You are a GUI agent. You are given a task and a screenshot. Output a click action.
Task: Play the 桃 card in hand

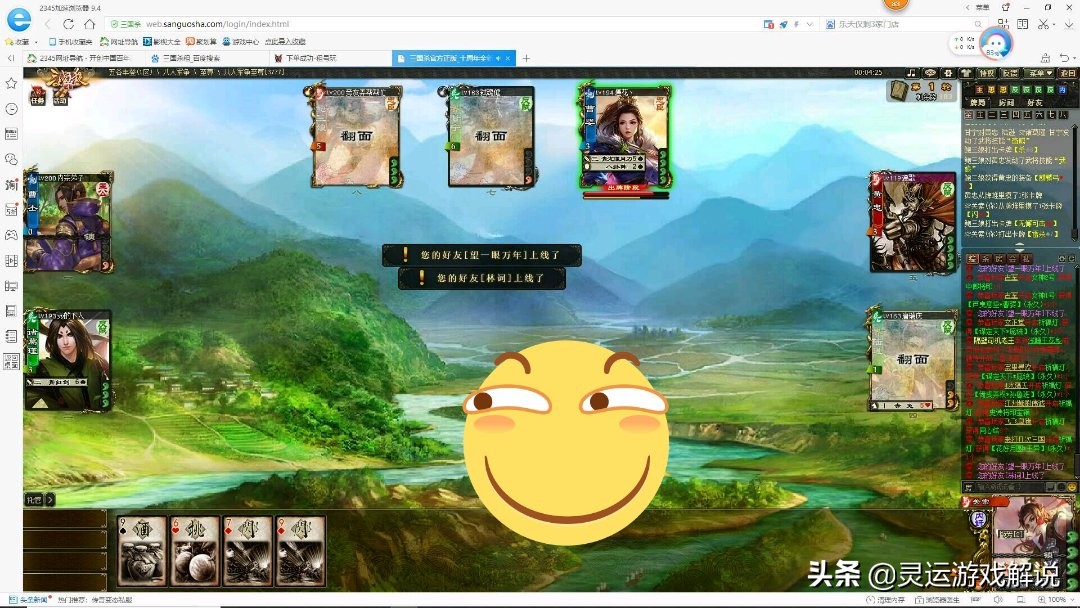(x=195, y=552)
